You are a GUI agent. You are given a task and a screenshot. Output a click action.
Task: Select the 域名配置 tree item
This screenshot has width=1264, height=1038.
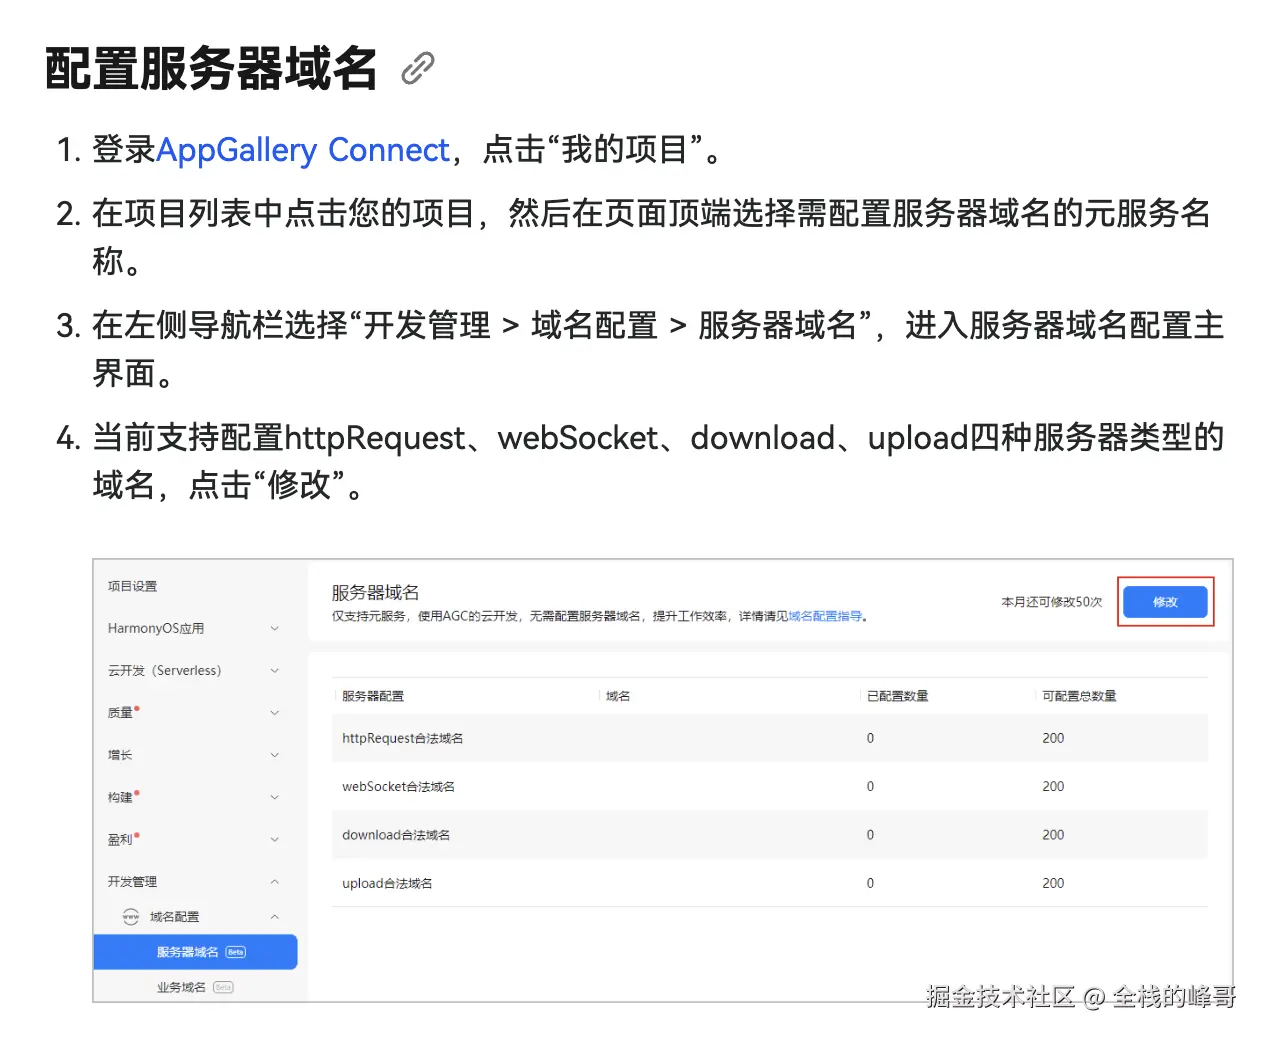tap(175, 916)
